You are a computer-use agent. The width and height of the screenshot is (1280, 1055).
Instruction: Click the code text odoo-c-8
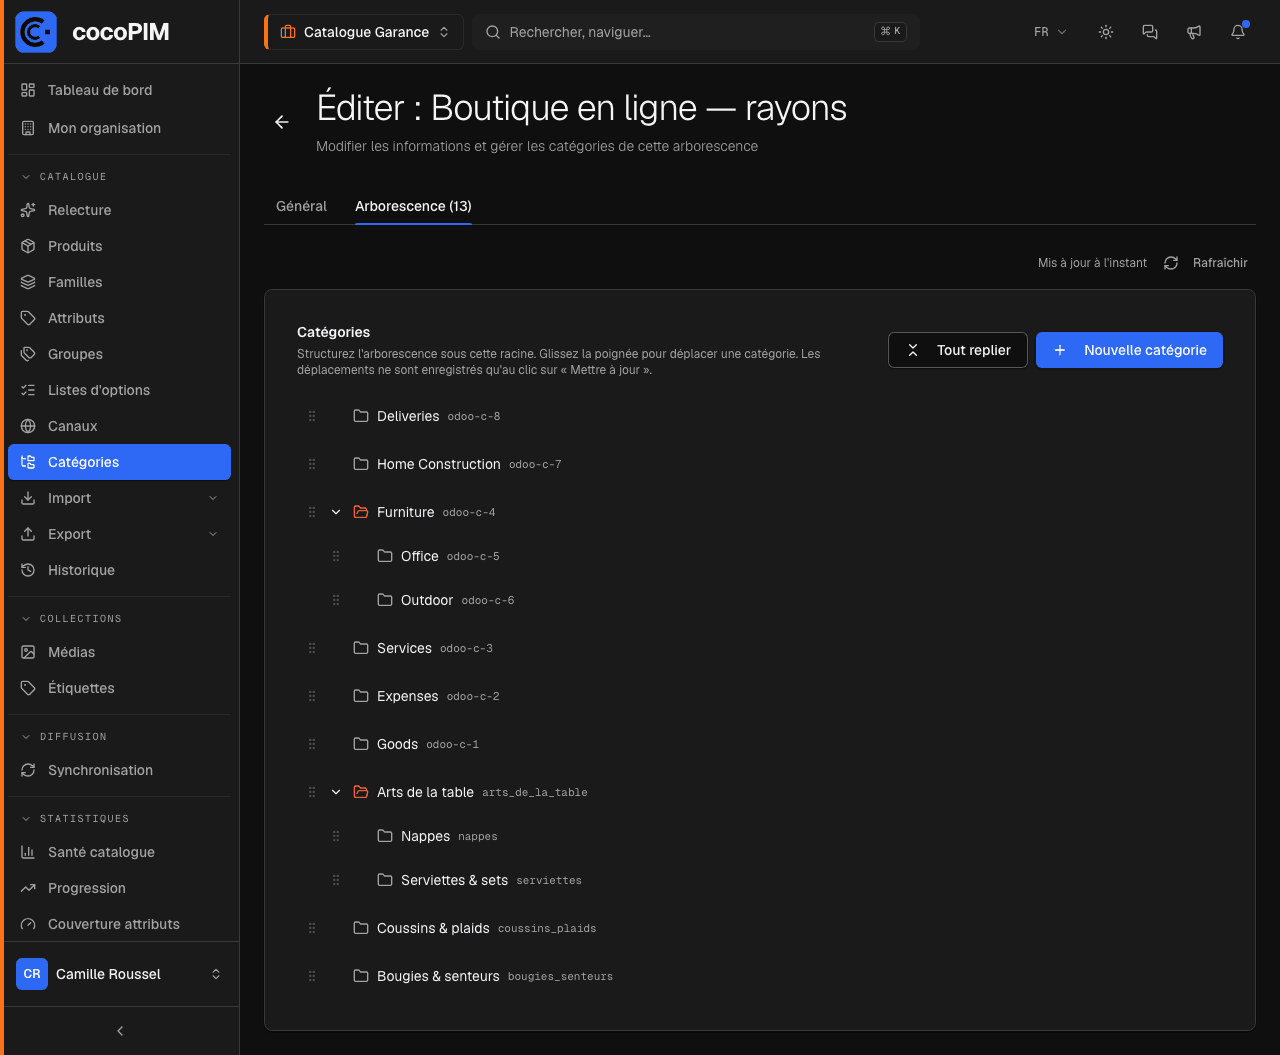(x=474, y=417)
